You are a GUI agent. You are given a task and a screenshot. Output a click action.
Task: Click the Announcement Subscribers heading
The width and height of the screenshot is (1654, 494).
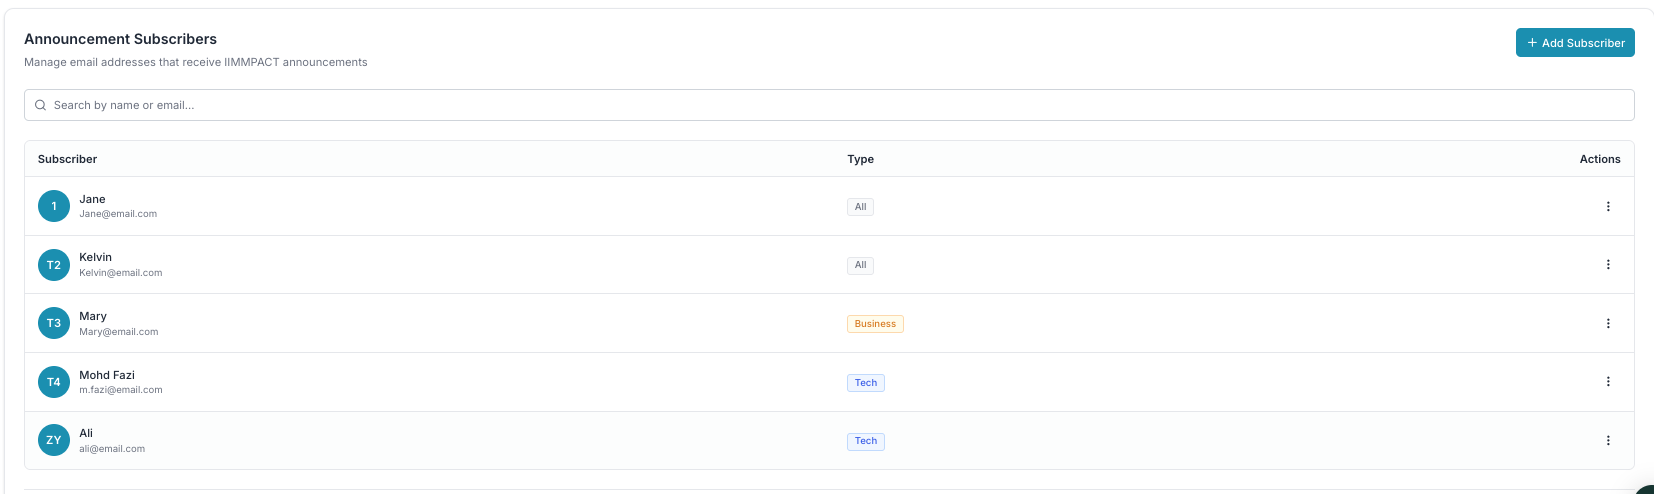click(120, 39)
